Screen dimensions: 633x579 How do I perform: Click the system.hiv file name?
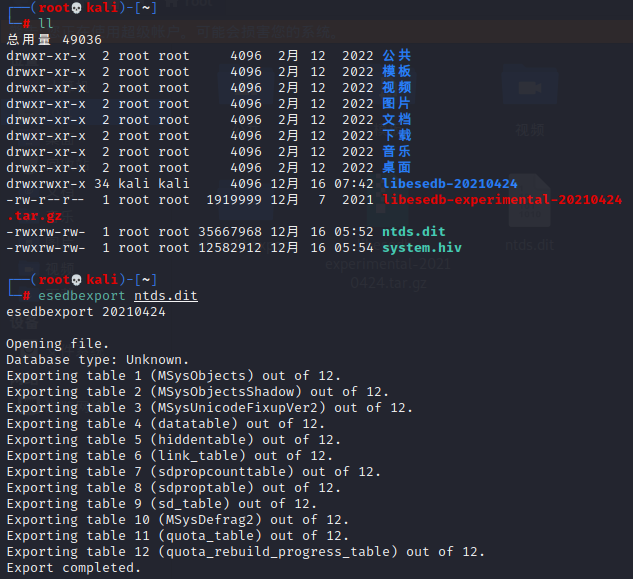point(421,247)
